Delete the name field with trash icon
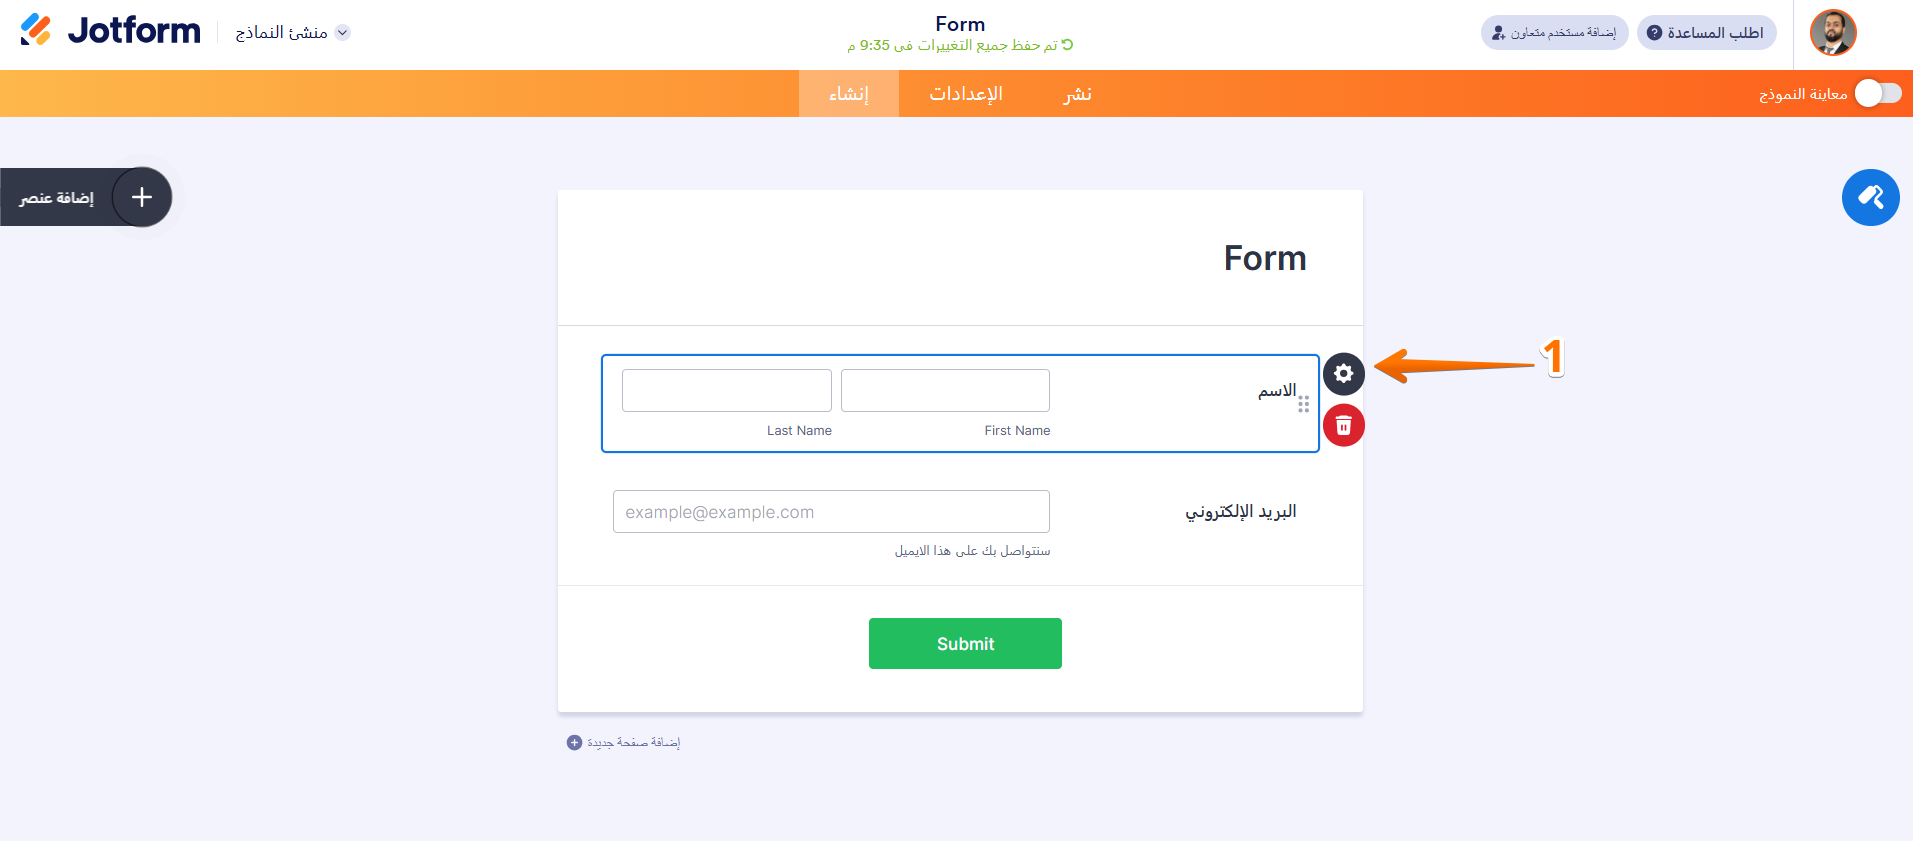Screen dimensions: 1913x841 click(x=1343, y=426)
